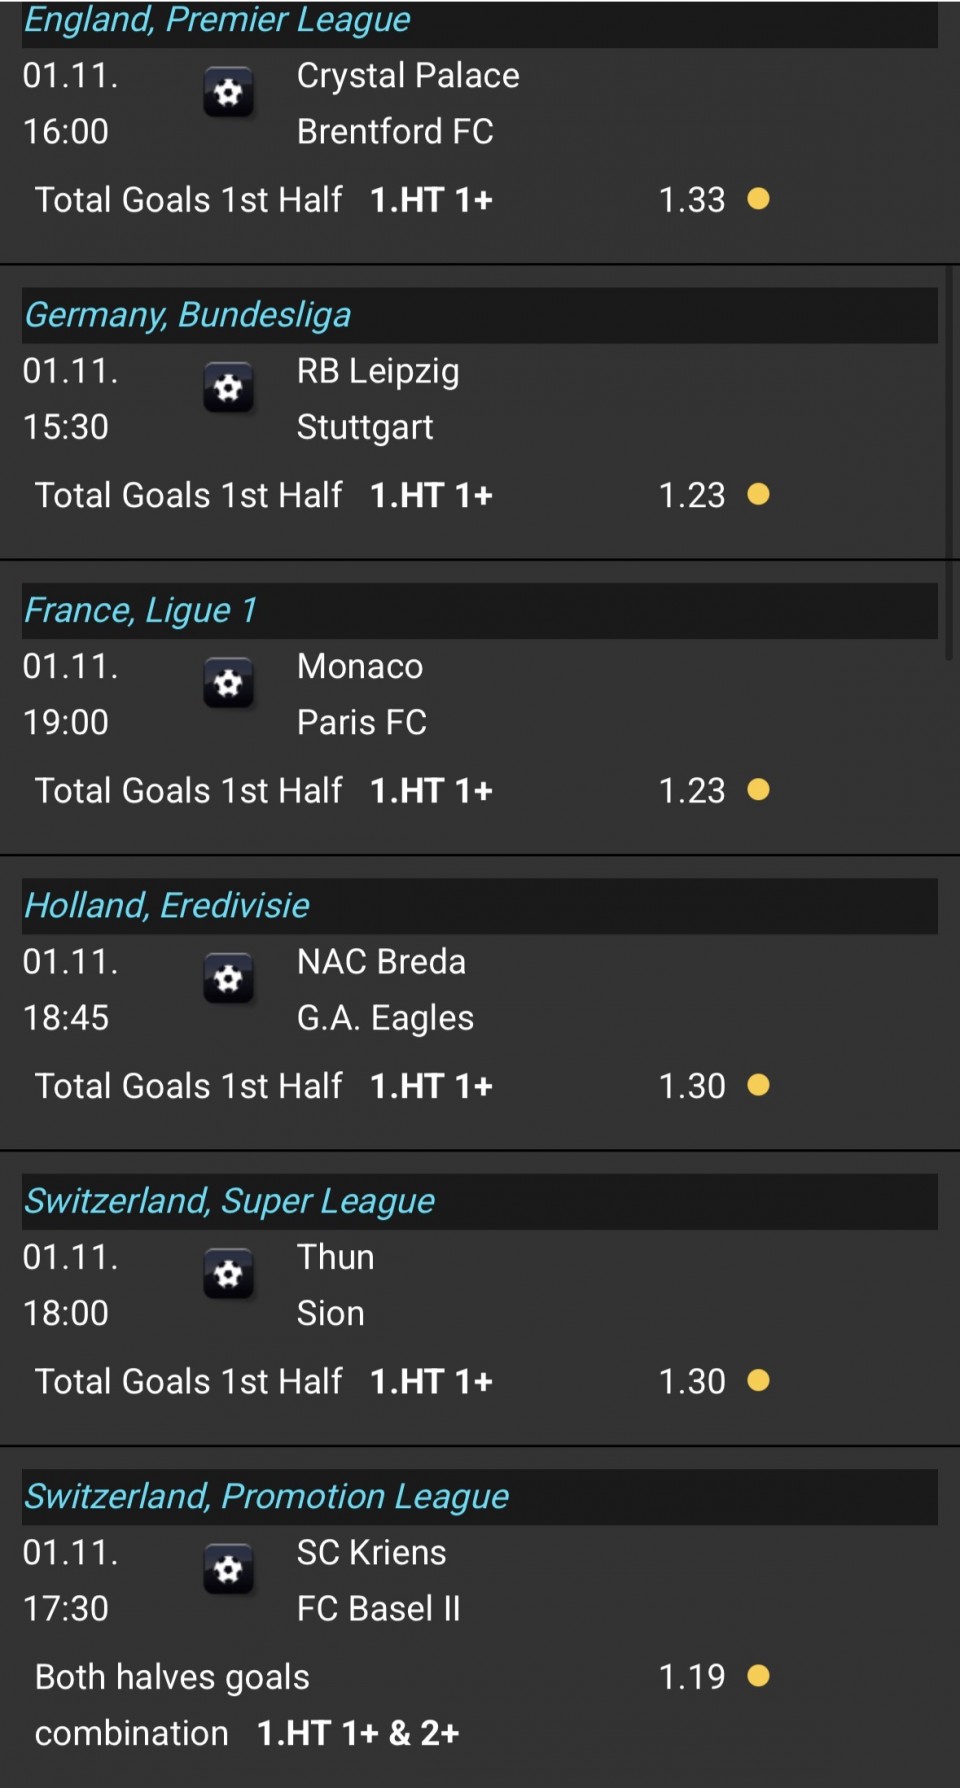
Task: Click yellow dot beside Monaco 1.23 odds
Action: pos(758,790)
